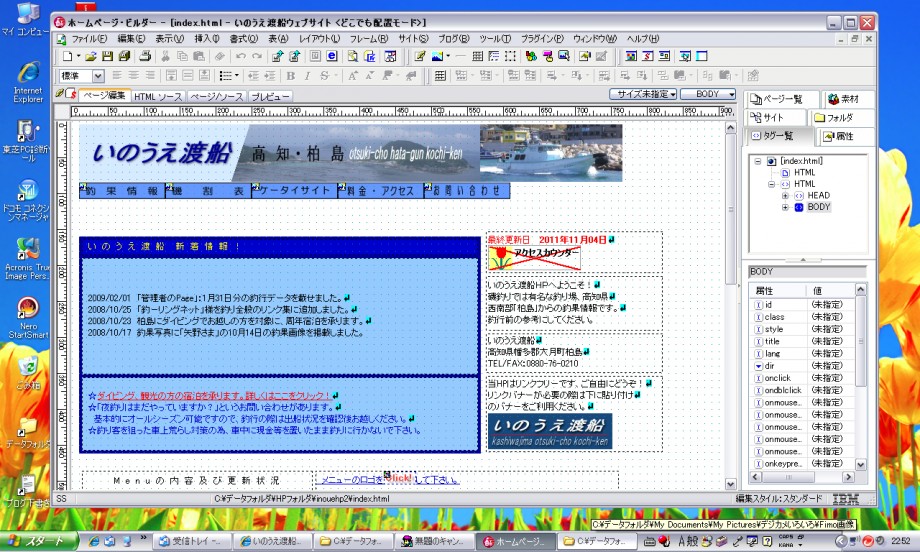Insert a horizontal rule line icon

461,56
